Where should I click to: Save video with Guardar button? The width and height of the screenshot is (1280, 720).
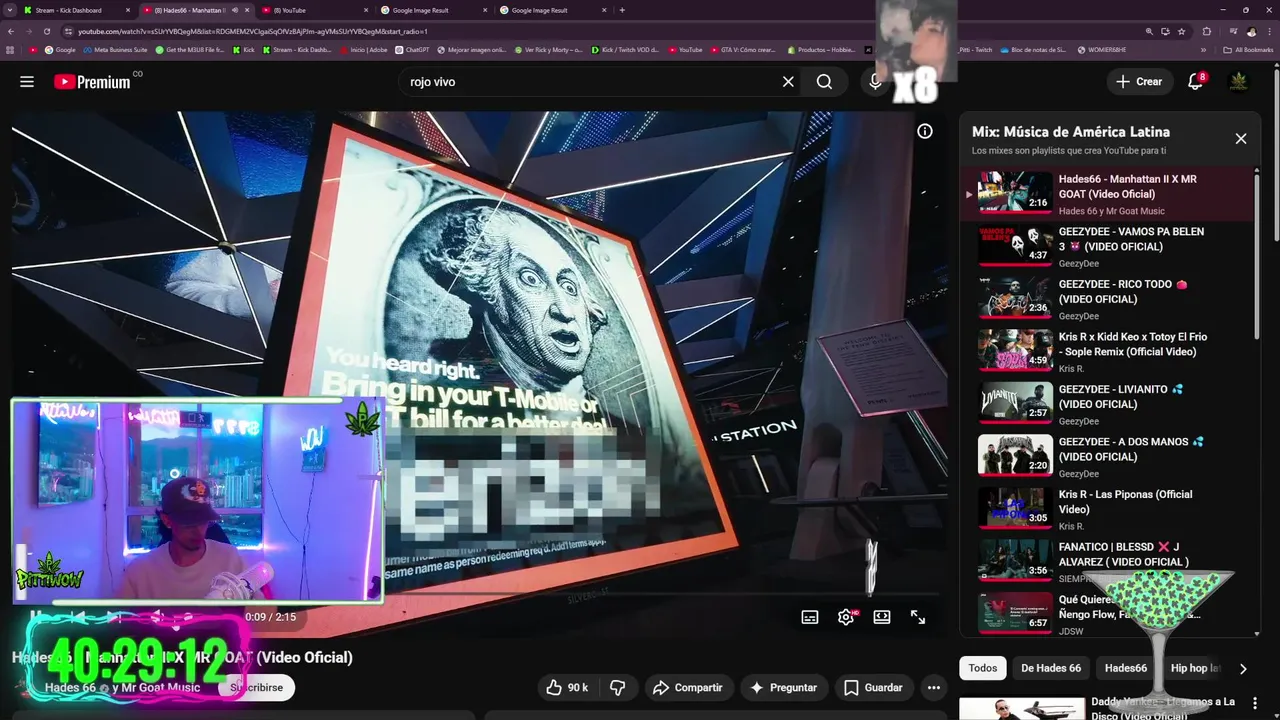click(x=873, y=688)
